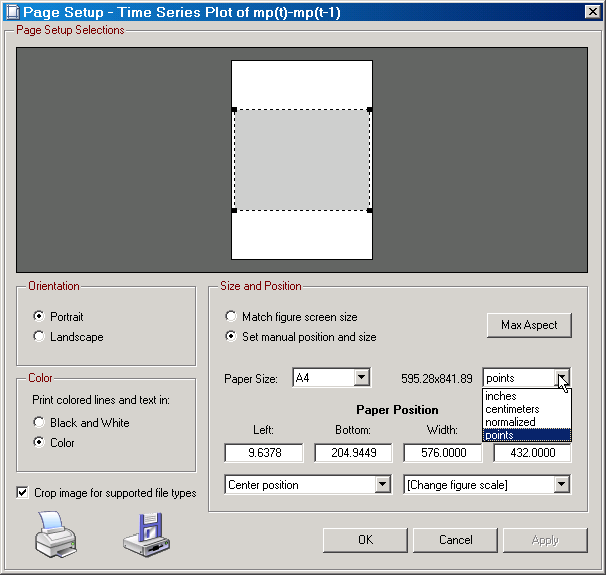Open the Paper Size A4 dropdown
The image size is (606, 575).
(332, 378)
